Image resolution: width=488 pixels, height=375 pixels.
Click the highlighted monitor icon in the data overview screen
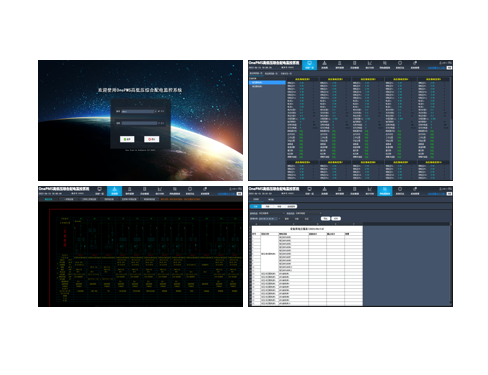(309, 65)
